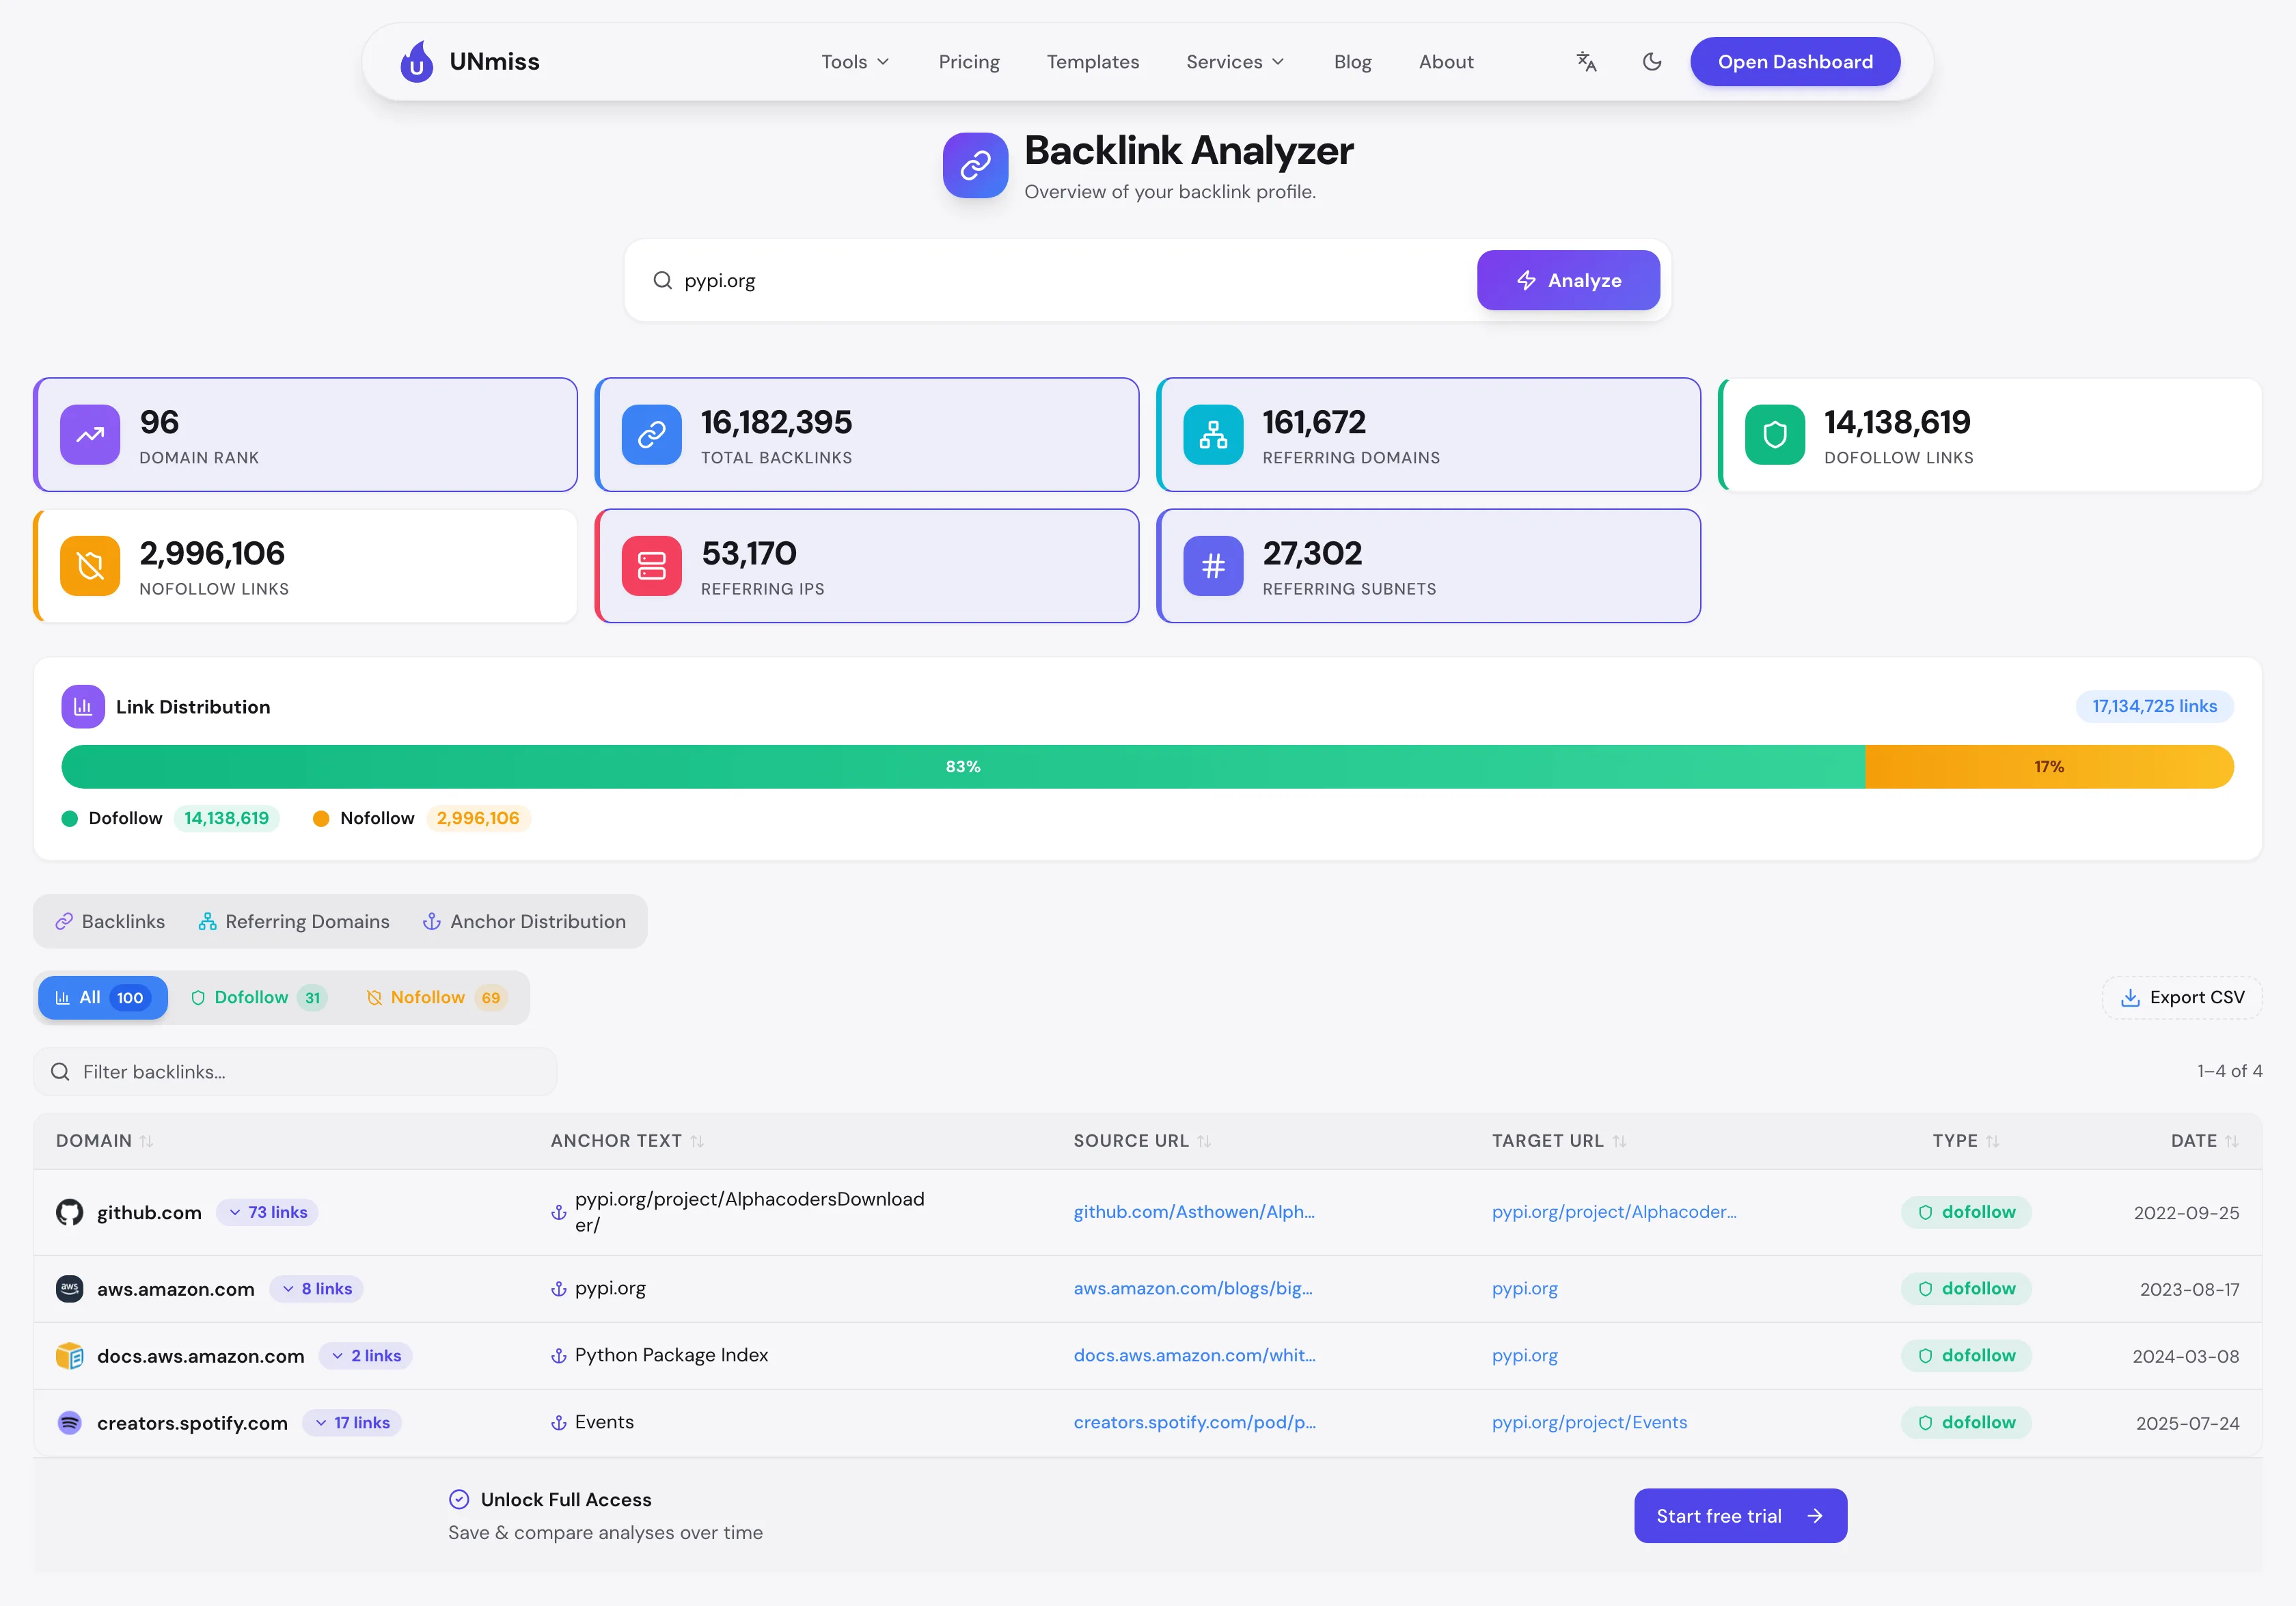Click the search magnifier in the domain field

[662, 280]
